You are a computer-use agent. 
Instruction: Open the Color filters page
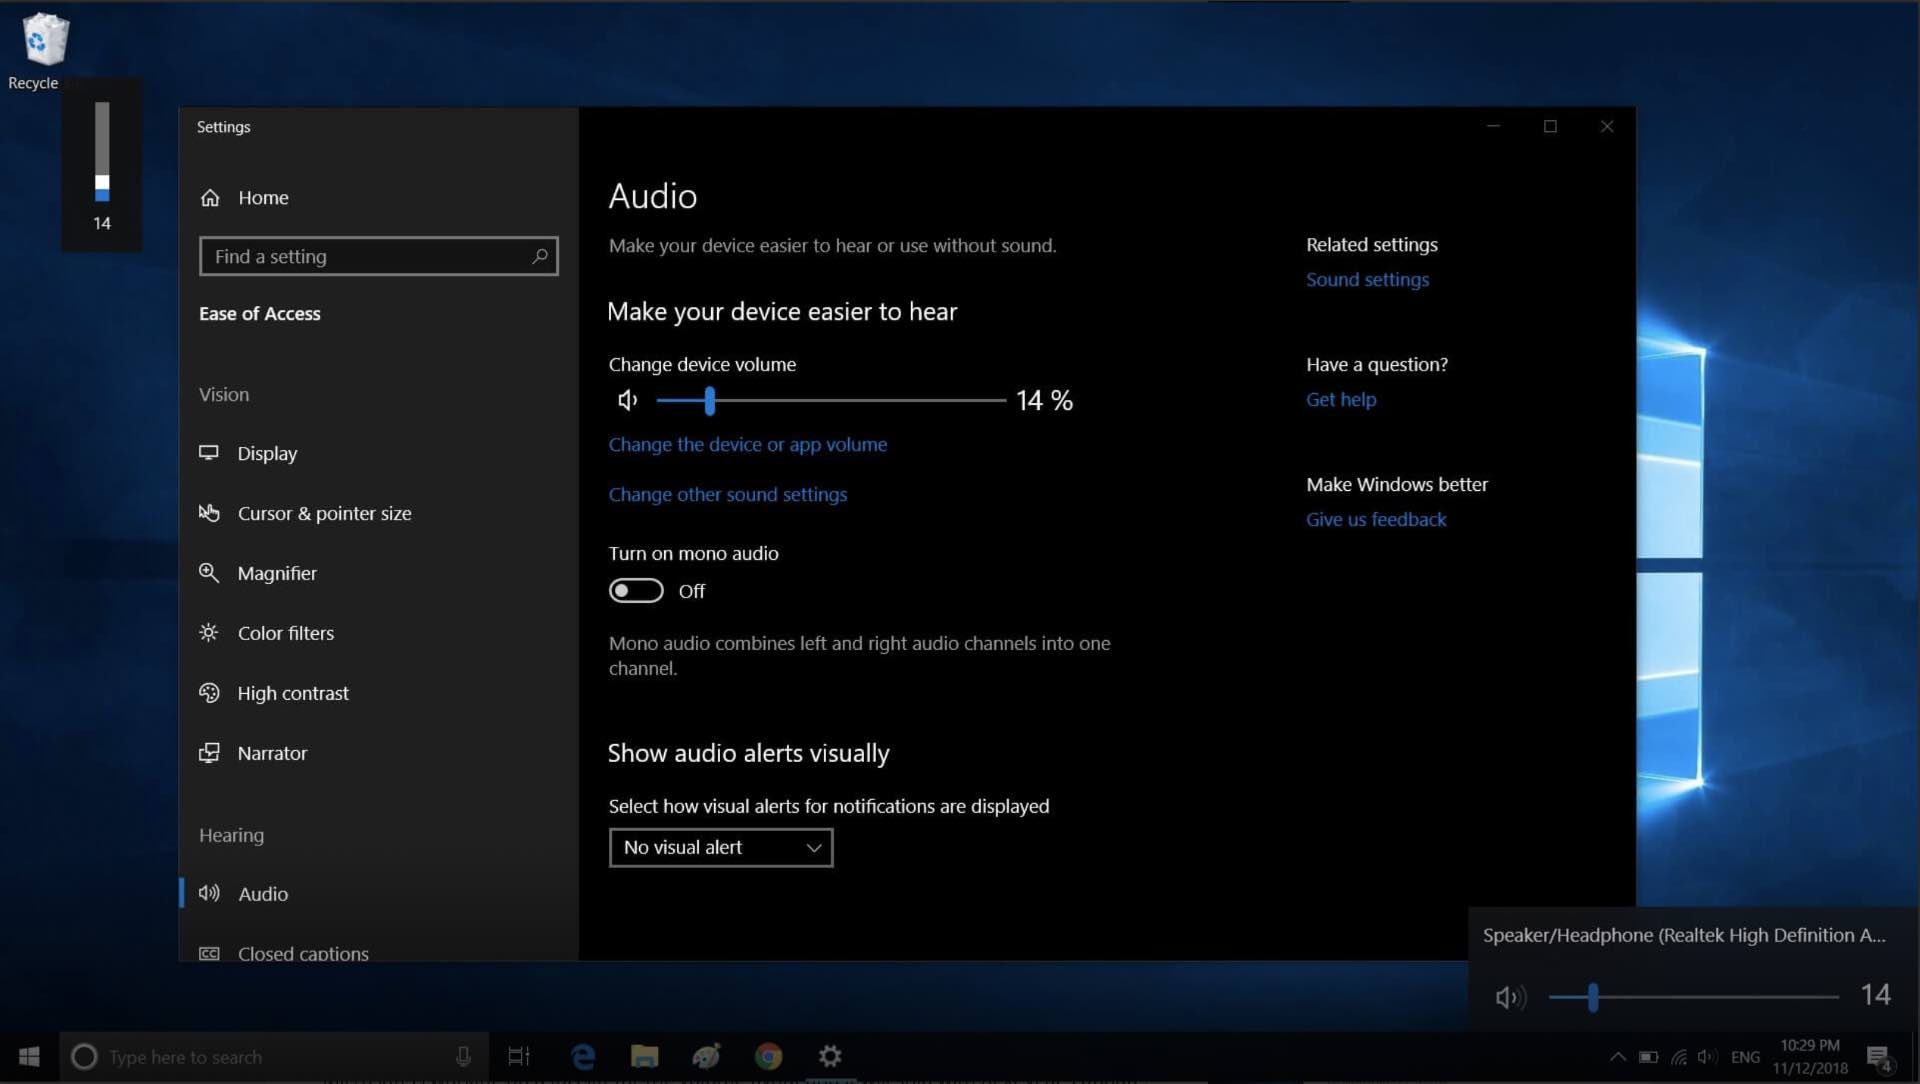click(266, 633)
